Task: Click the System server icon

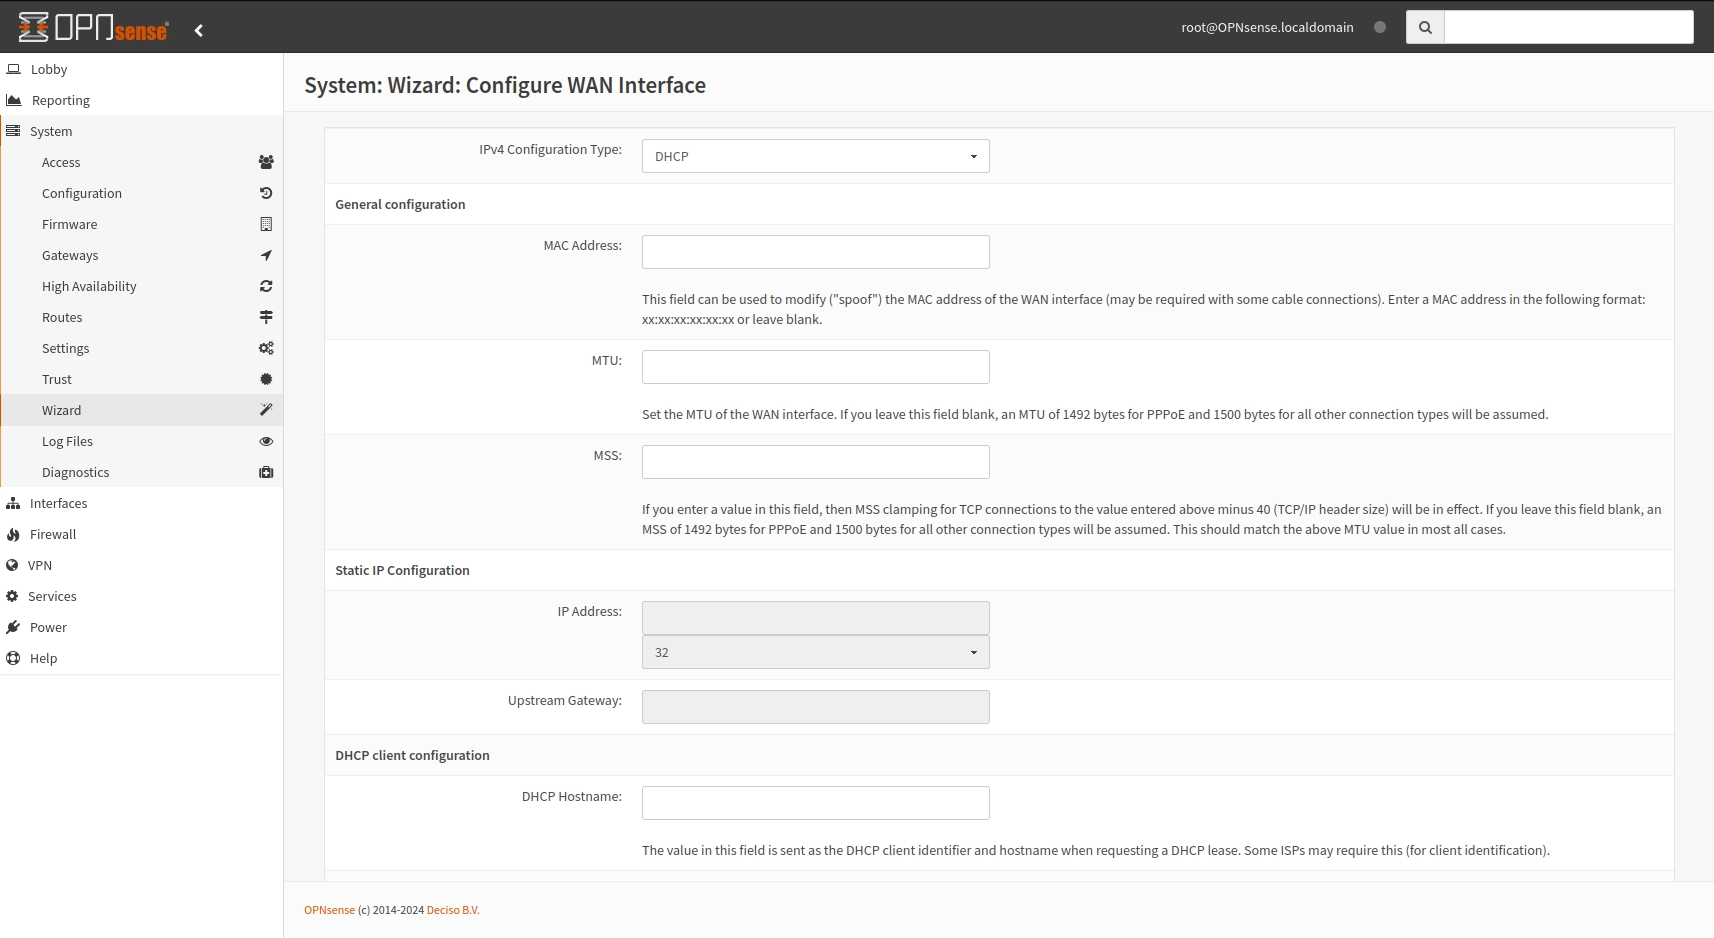Action: coord(13,131)
